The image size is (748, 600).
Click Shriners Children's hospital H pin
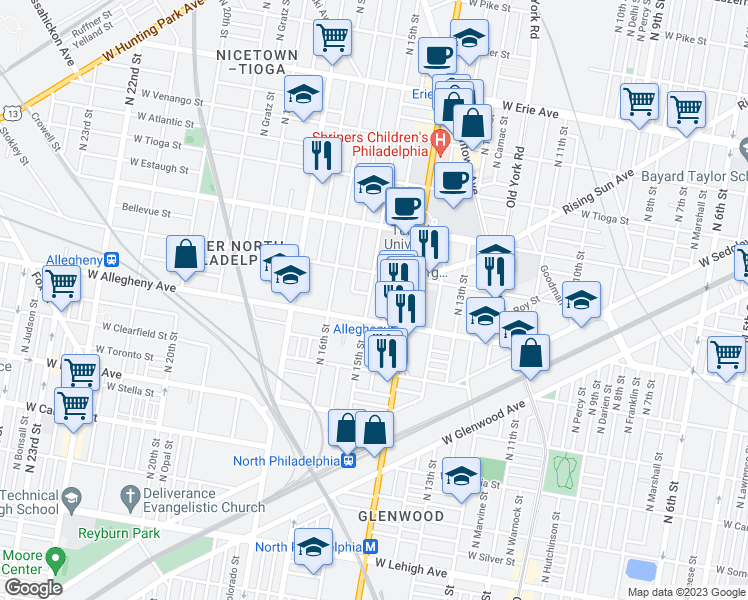(x=440, y=142)
